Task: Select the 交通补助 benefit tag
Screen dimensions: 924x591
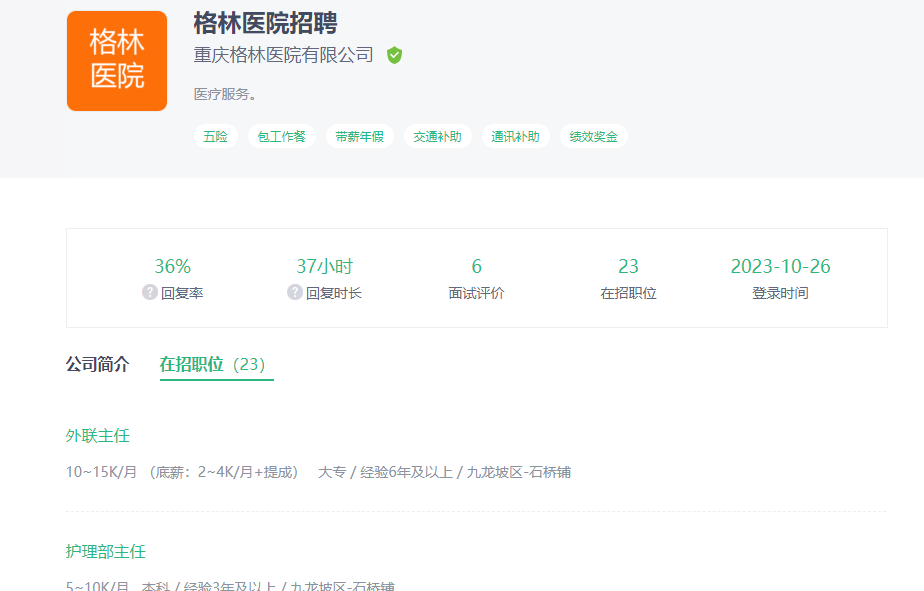Action: [437, 137]
